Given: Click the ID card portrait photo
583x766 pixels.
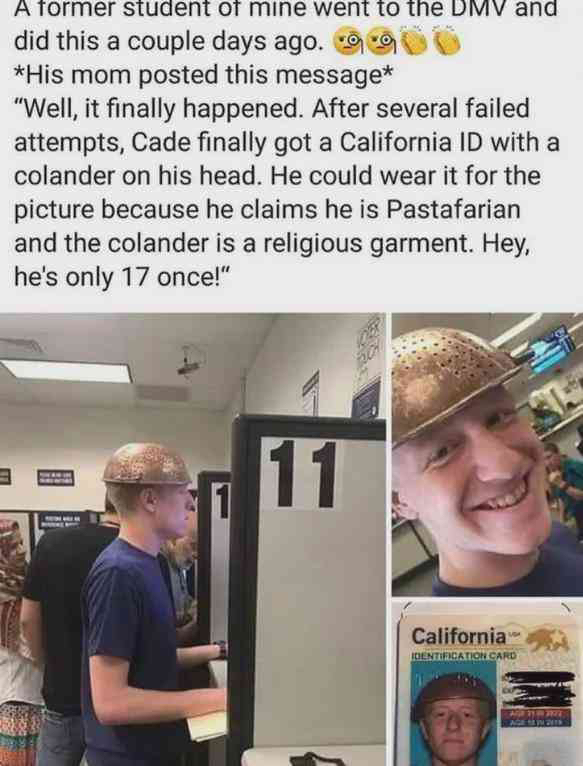Looking at the screenshot, I should click(x=453, y=714).
